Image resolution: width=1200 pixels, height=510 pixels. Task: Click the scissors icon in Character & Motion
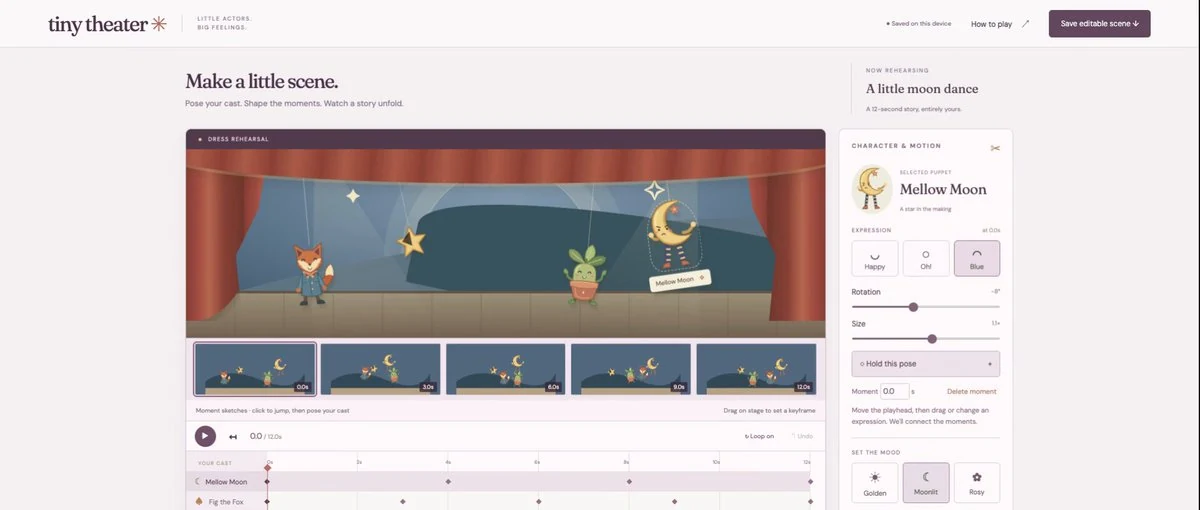(995, 148)
